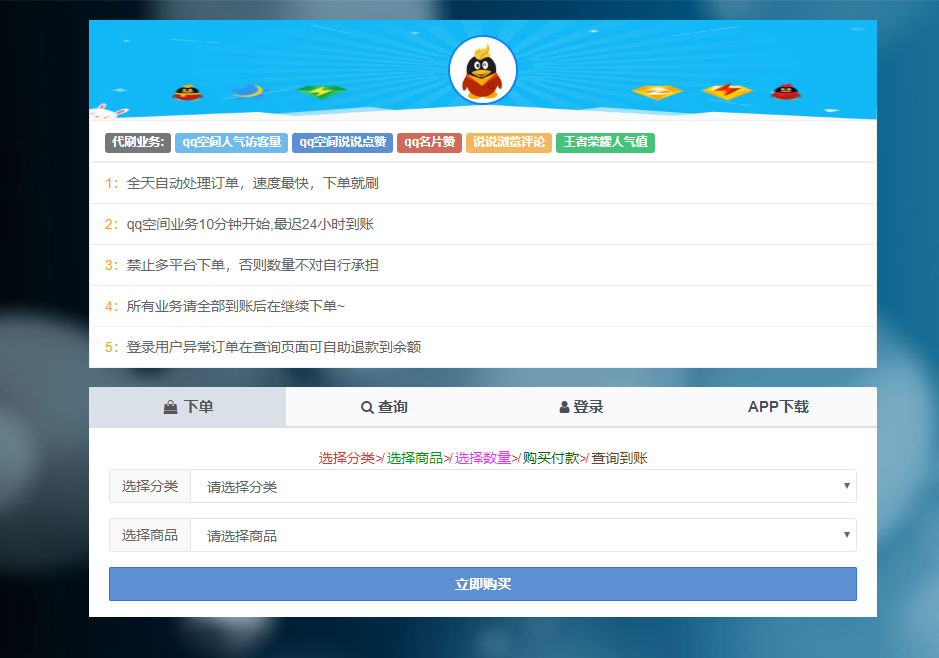Screen dimensions: 939x658
Task: Click notice 3 禁止多平台下单 text
Action: pyautogui.click(x=252, y=265)
